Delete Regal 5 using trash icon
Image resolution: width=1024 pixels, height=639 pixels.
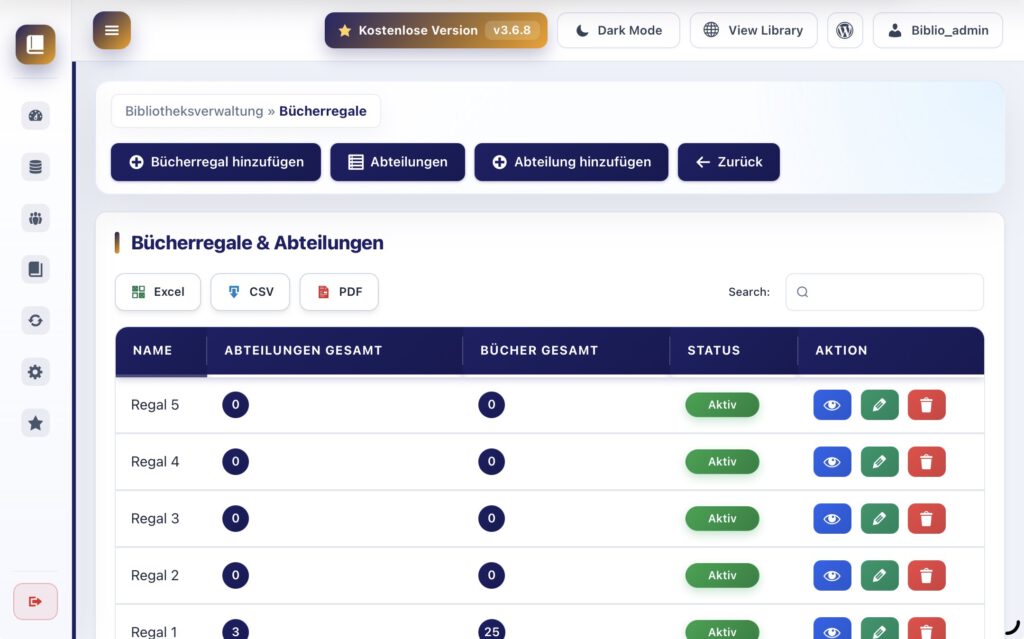point(926,405)
